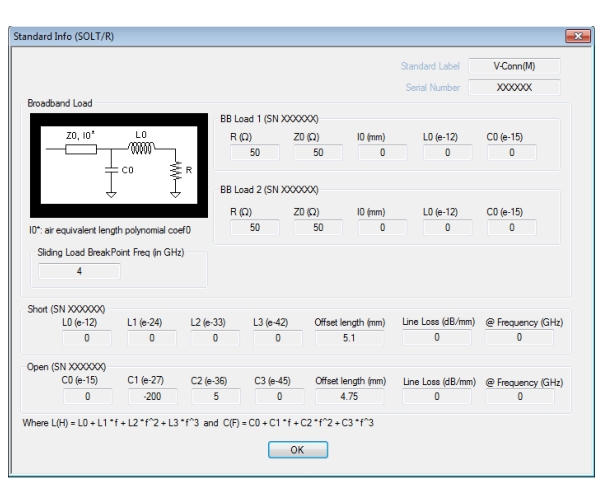The height and width of the screenshot is (483, 605).
Task: Click Short L2 (e-33) field
Action: coord(215,338)
